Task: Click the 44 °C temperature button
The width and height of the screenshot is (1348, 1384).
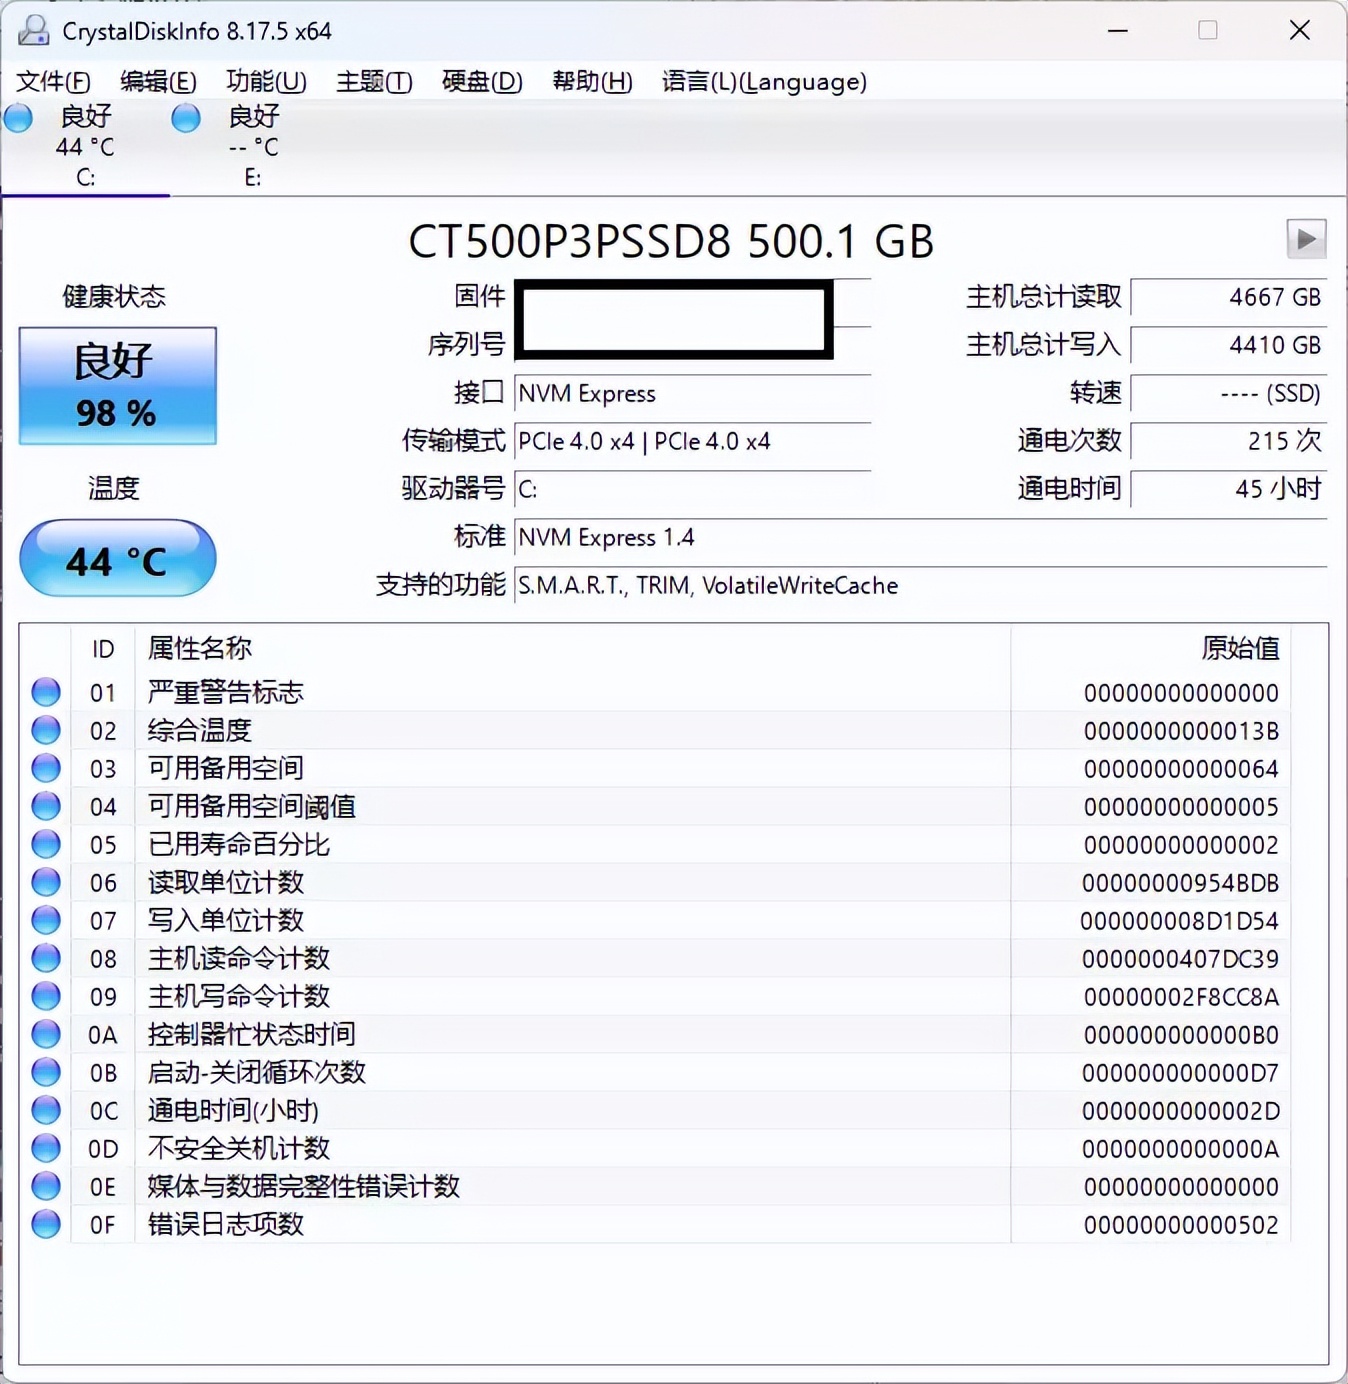Action: [117, 560]
